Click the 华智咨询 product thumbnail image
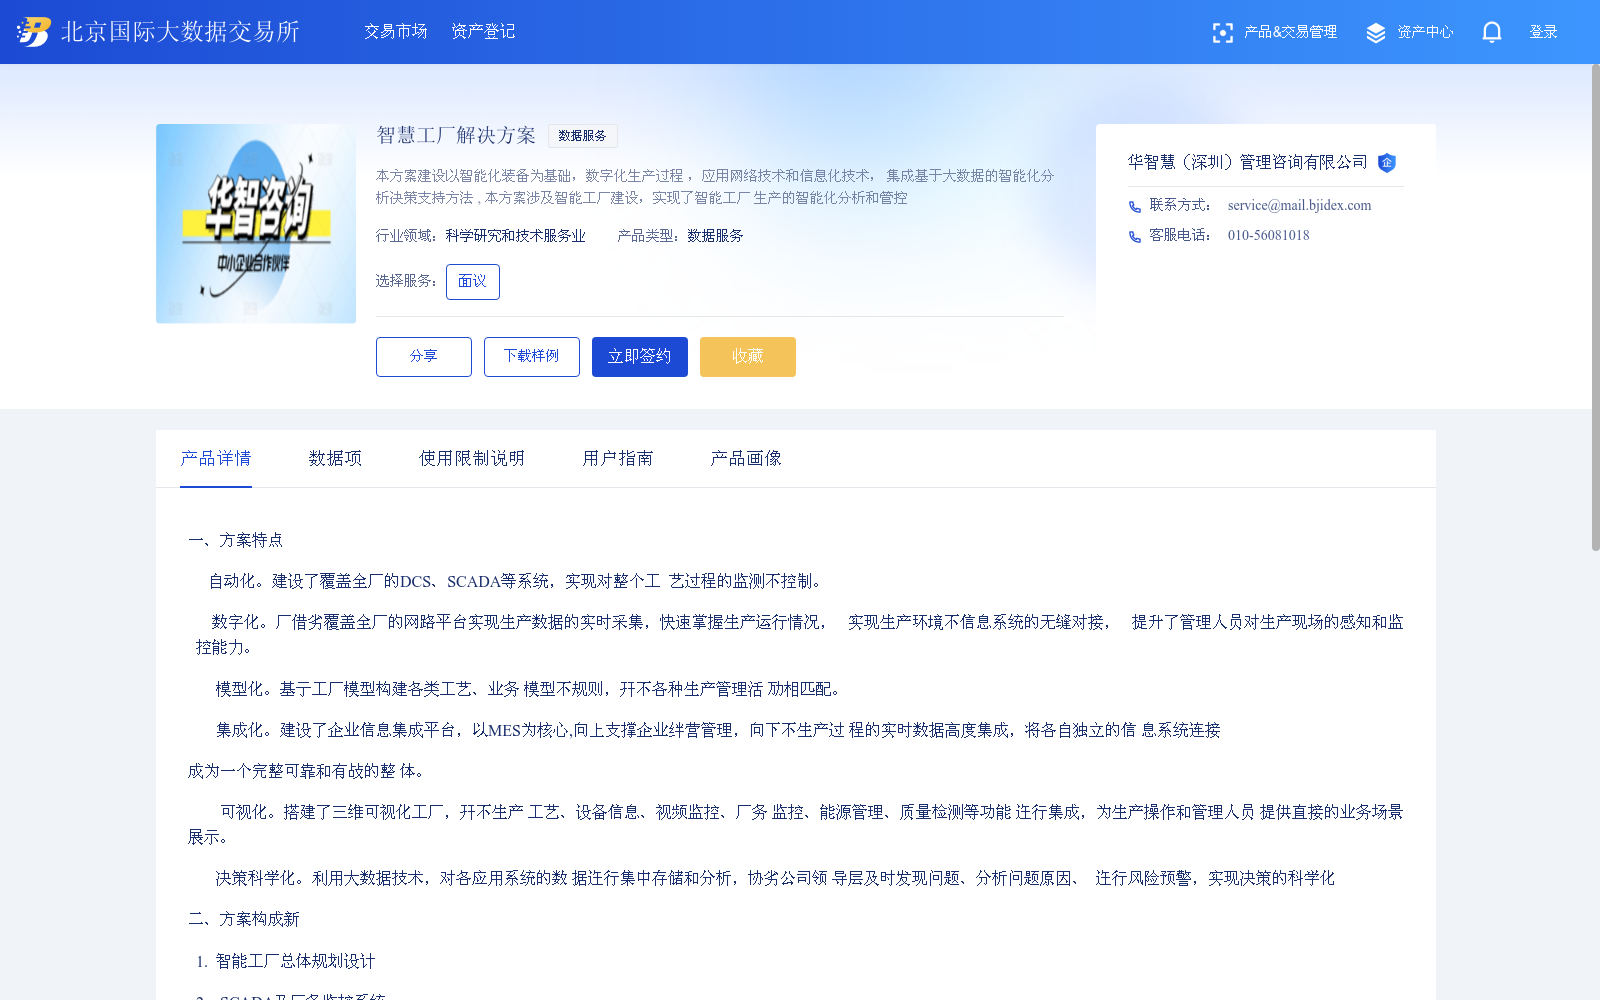This screenshot has height=1000, width=1600. (x=256, y=224)
